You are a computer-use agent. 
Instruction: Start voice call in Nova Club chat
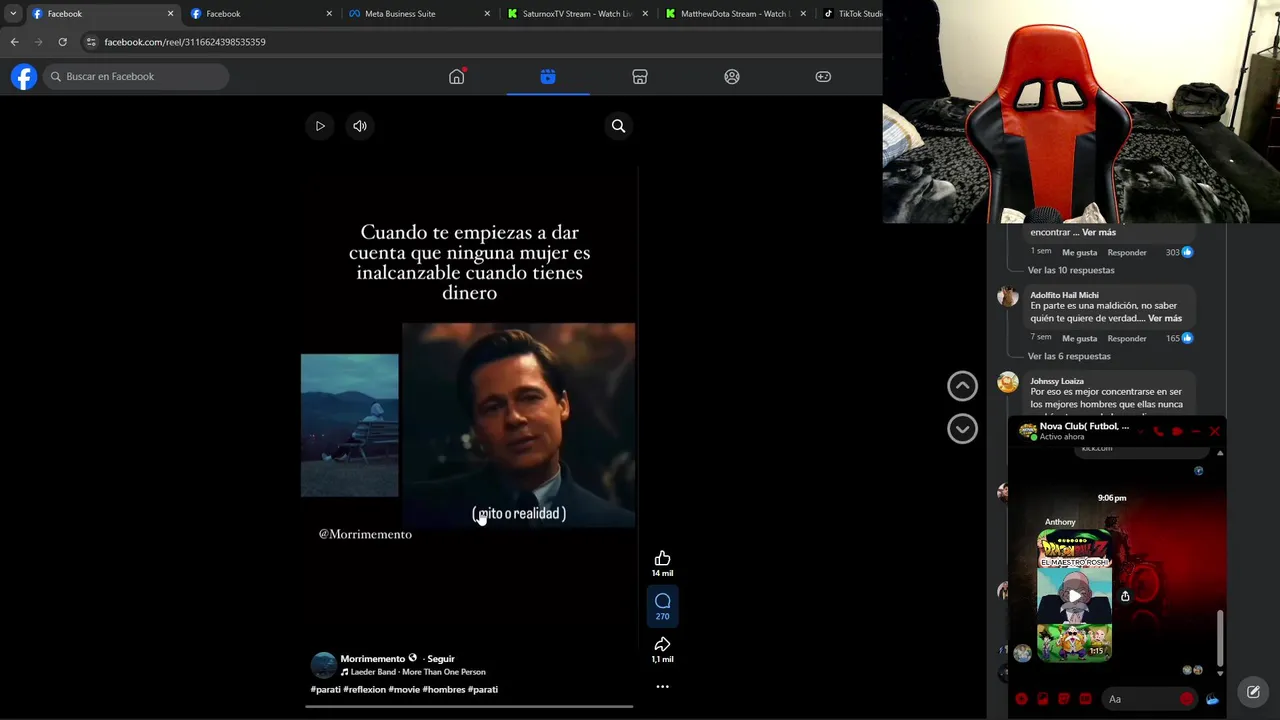1158,431
